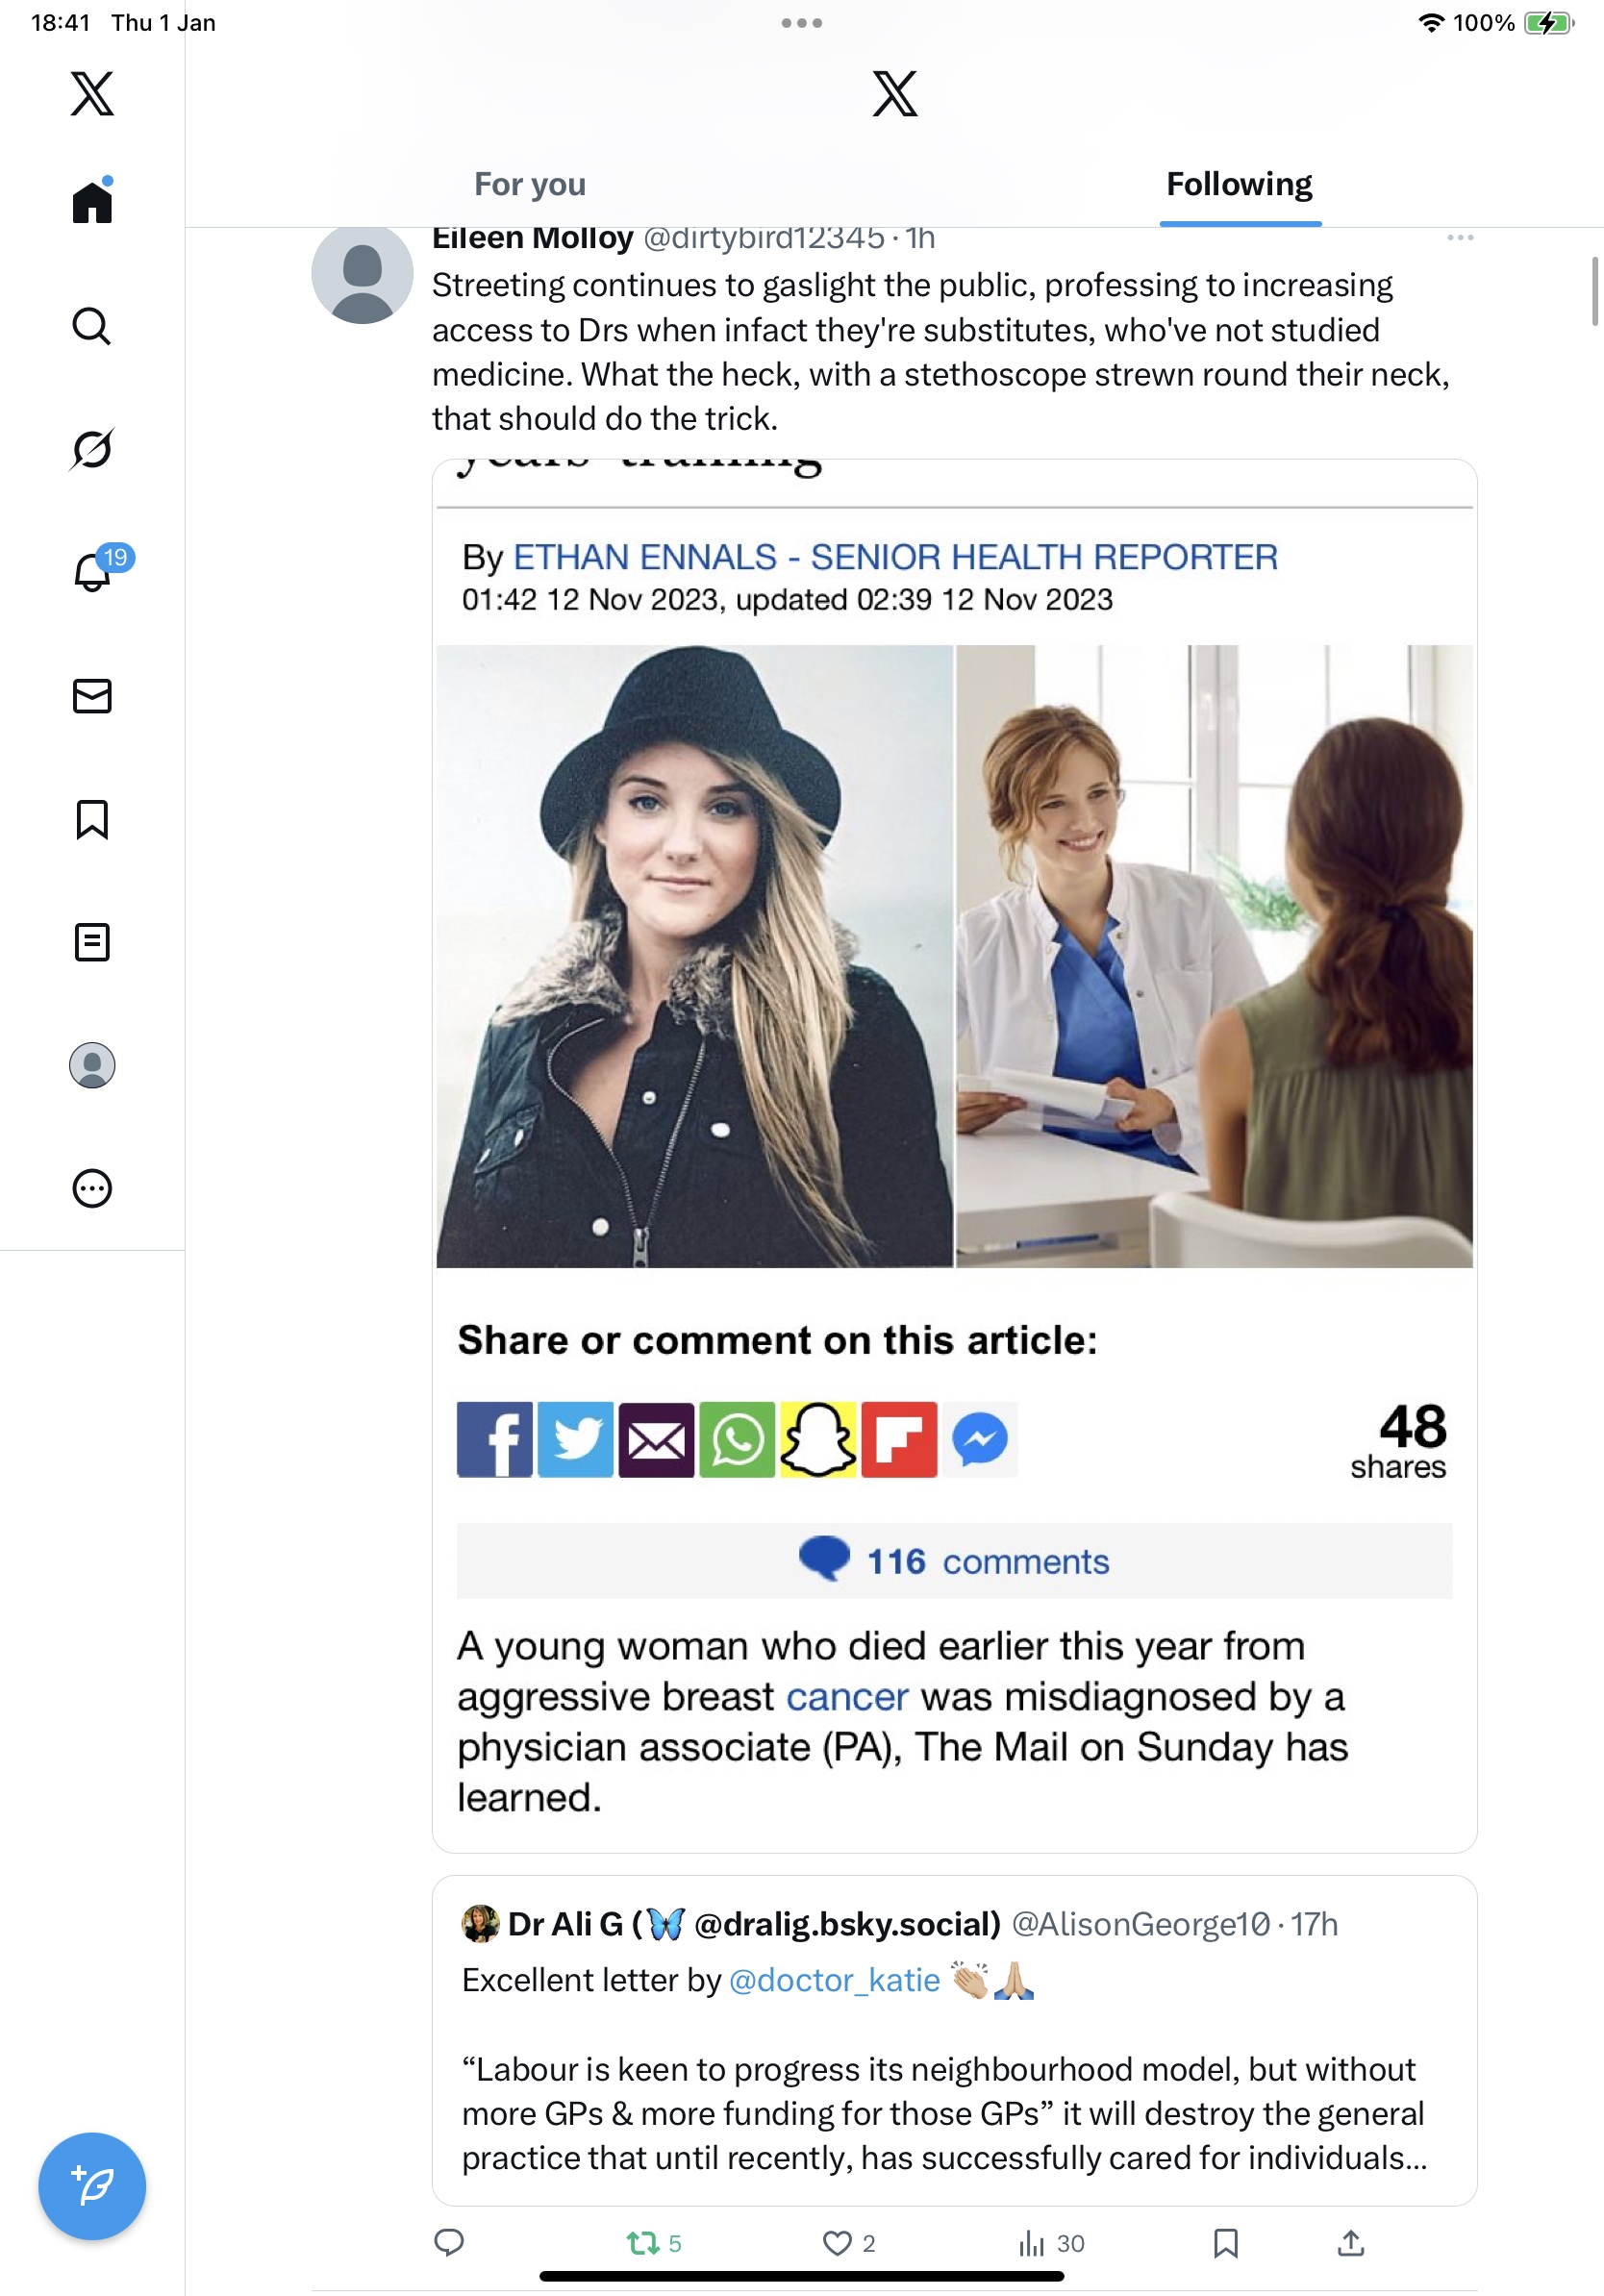1604x2296 pixels.
Task: Open Bookmarks in the sidebar
Action: coord(92,819)
